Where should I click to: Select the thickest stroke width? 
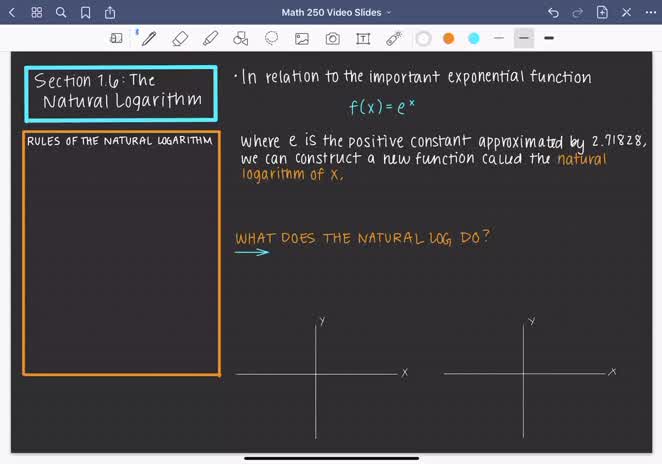(549, 38)
